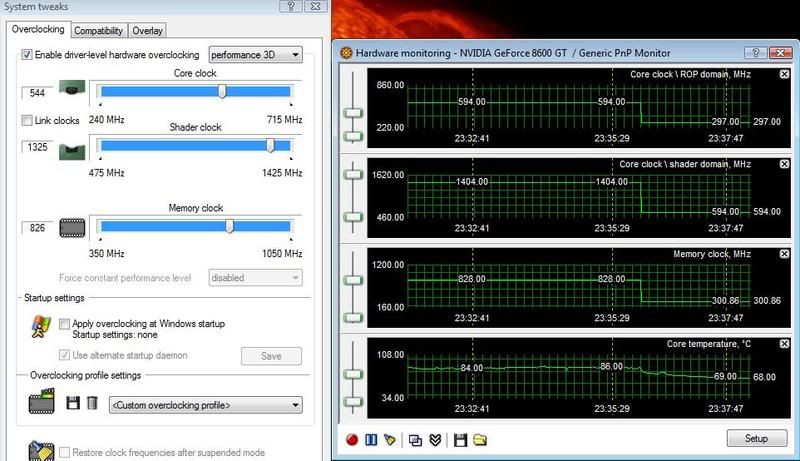Click the film clapper profile icon
Screen dimensions: 800x461
pos(41,401)
